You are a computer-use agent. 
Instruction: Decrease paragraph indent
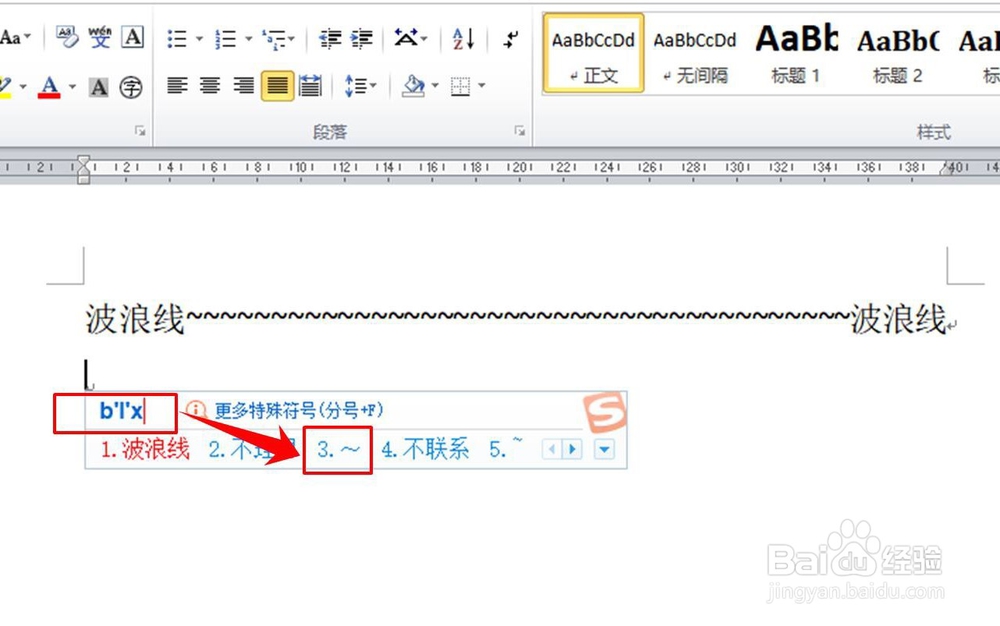[330, 39]
